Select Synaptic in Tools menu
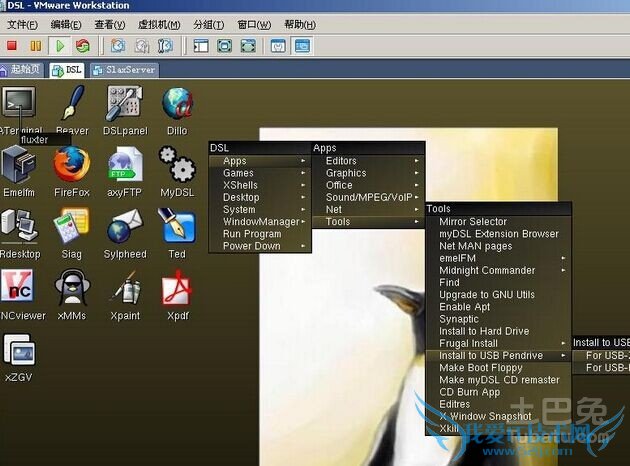630x466 pixels. (459, 319)
